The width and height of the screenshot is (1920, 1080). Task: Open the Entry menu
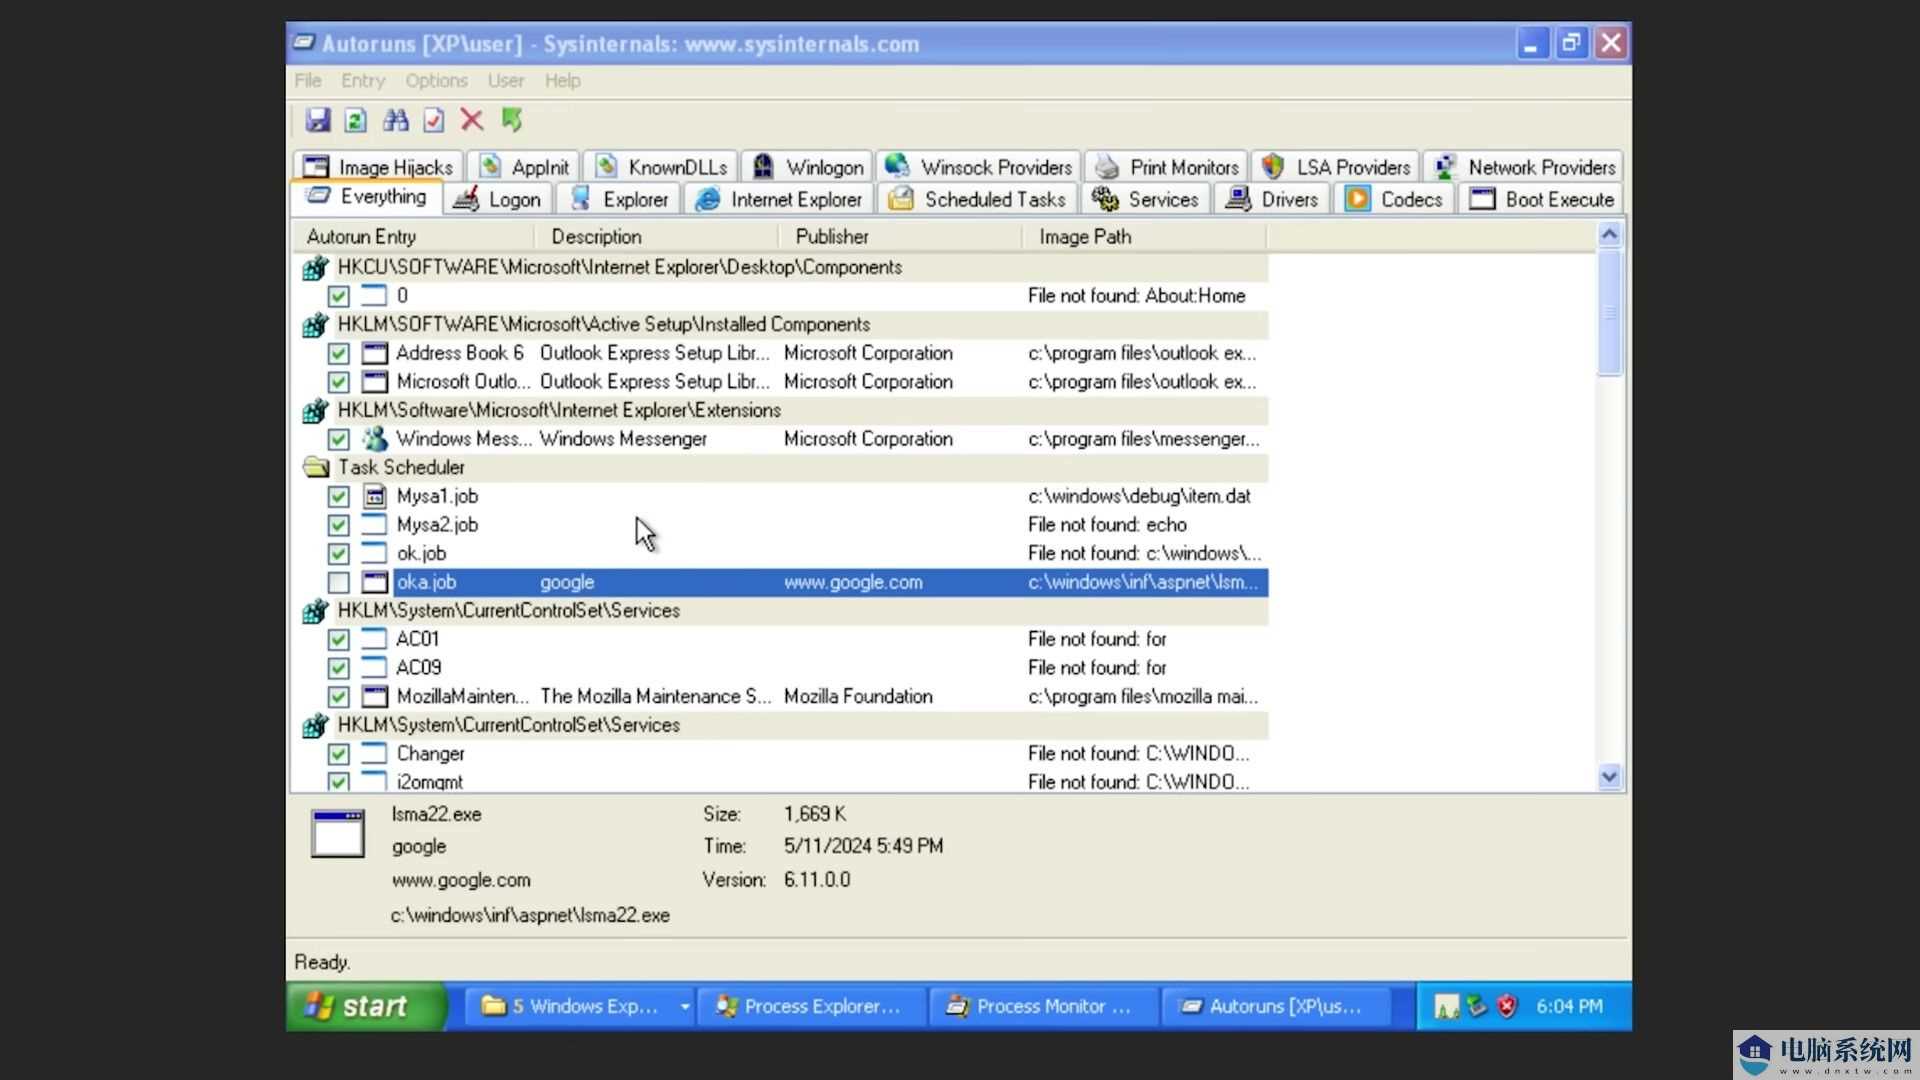363,80
